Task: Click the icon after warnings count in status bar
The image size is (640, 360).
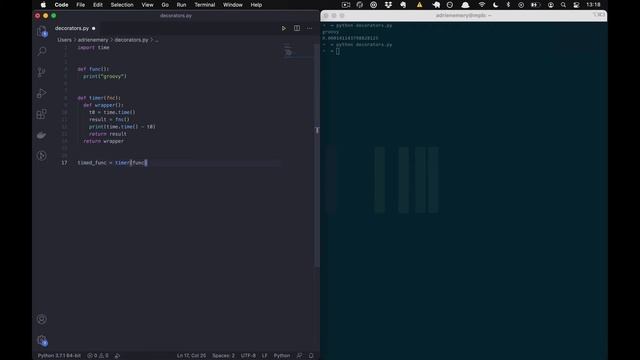Action: 117,356
